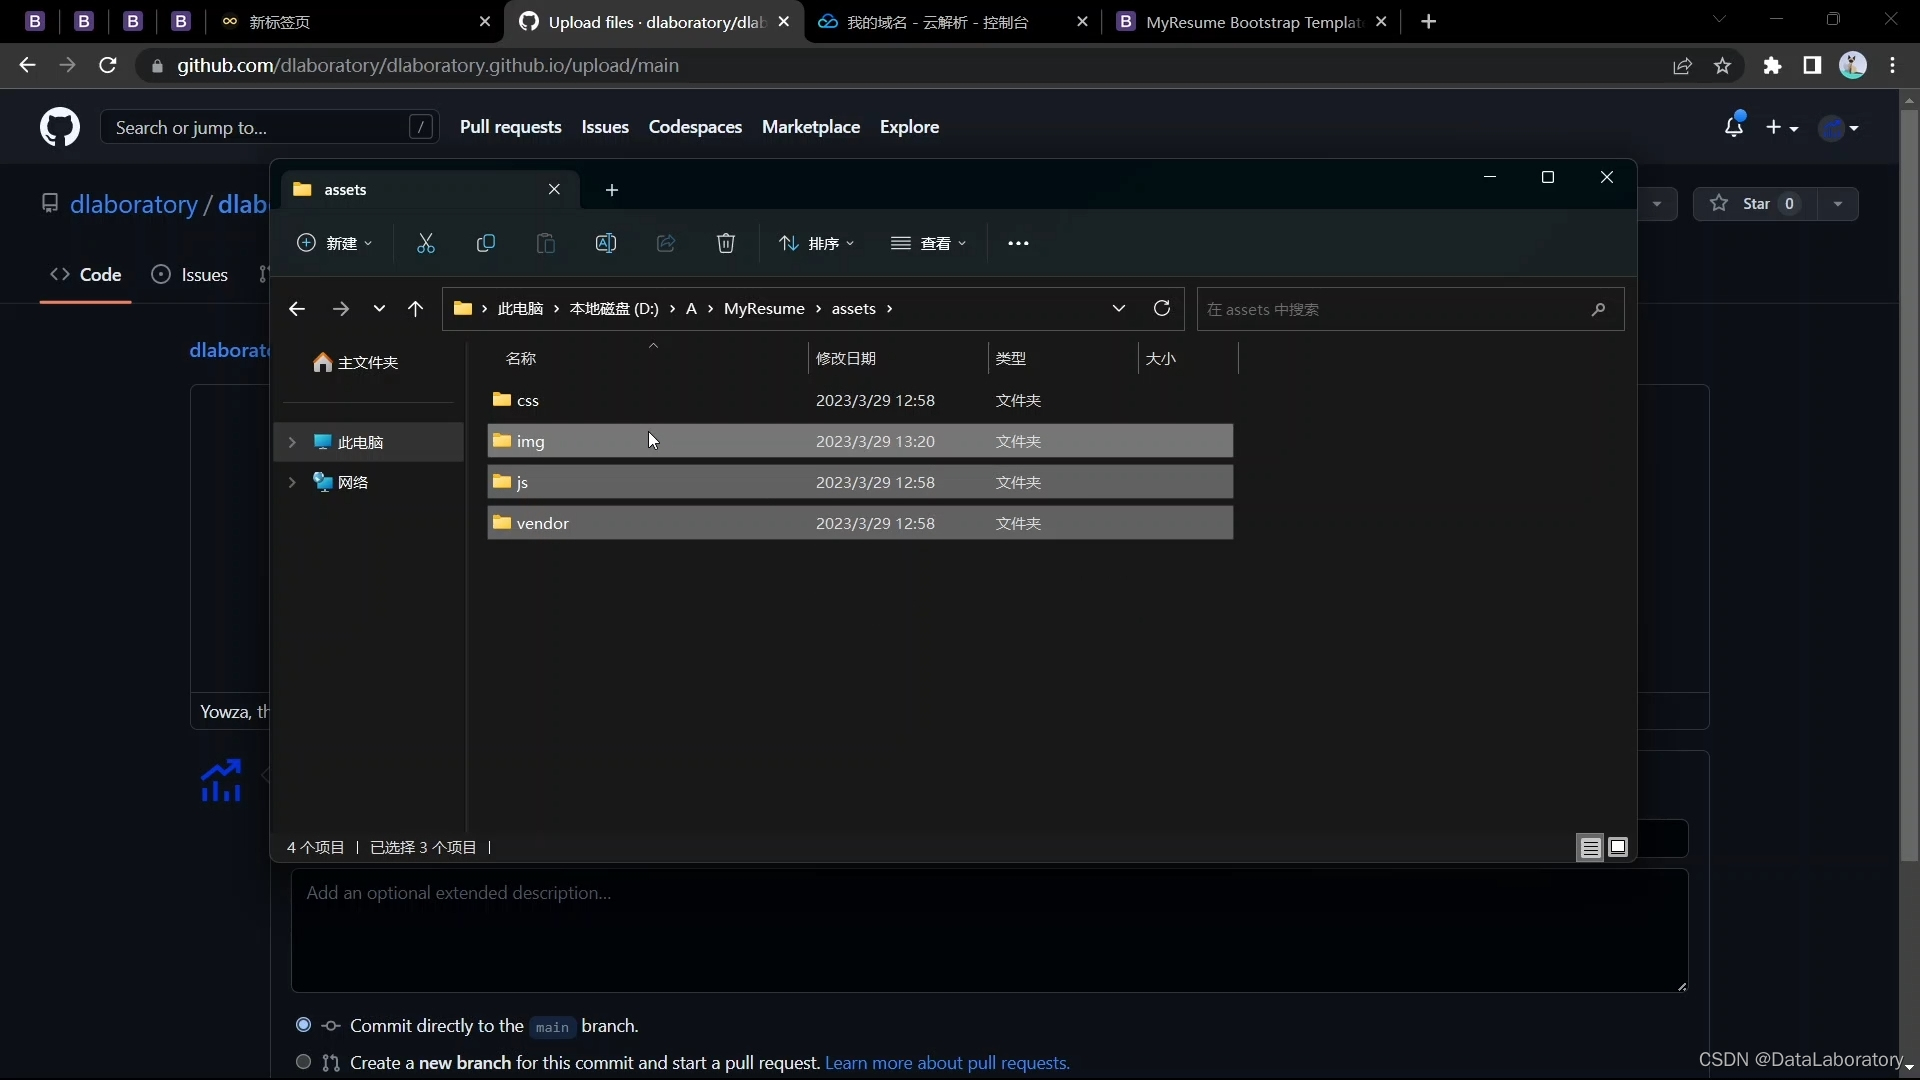This screenshot has width=1920, height=1080.
Task: Select Commit directly to the main branch
Action: point(304,1025)
